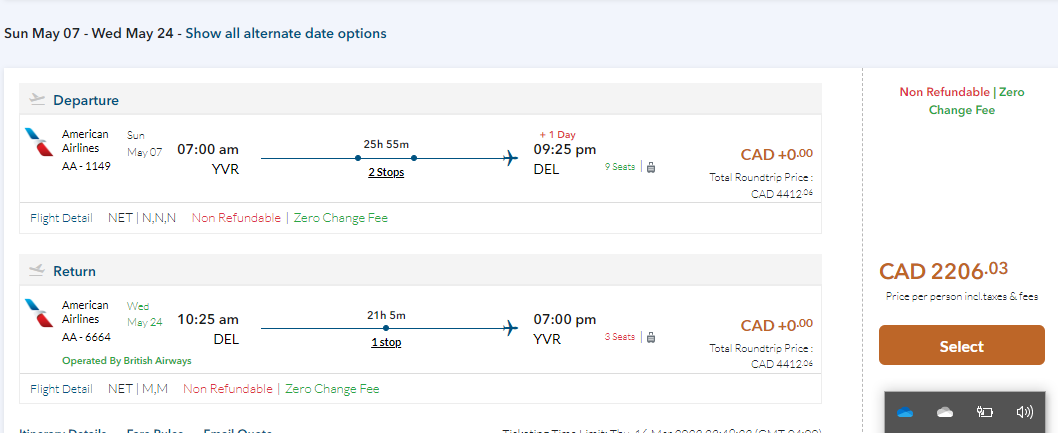1058x433 pixels.
Task: Expand the 2 Stops details for departure
Action: pyautogui.click(x=386, y=172)
